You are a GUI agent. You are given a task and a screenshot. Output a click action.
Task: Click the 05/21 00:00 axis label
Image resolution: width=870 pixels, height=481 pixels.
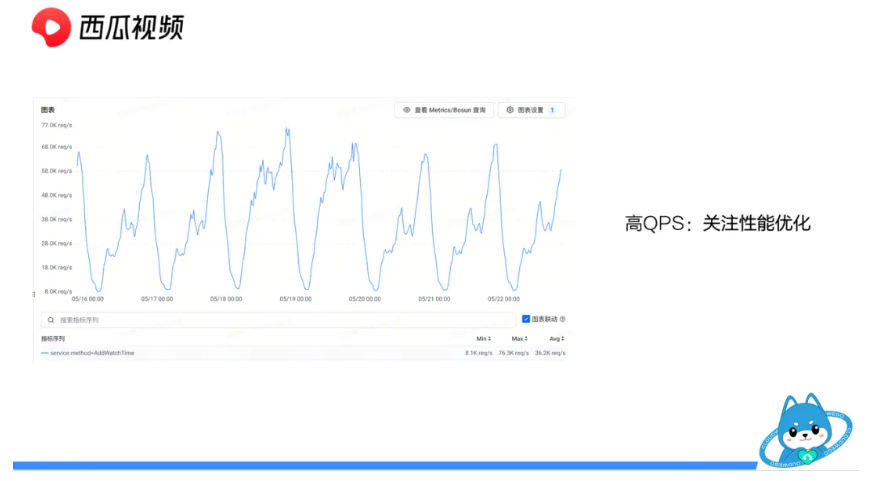(x=434, y=299)
